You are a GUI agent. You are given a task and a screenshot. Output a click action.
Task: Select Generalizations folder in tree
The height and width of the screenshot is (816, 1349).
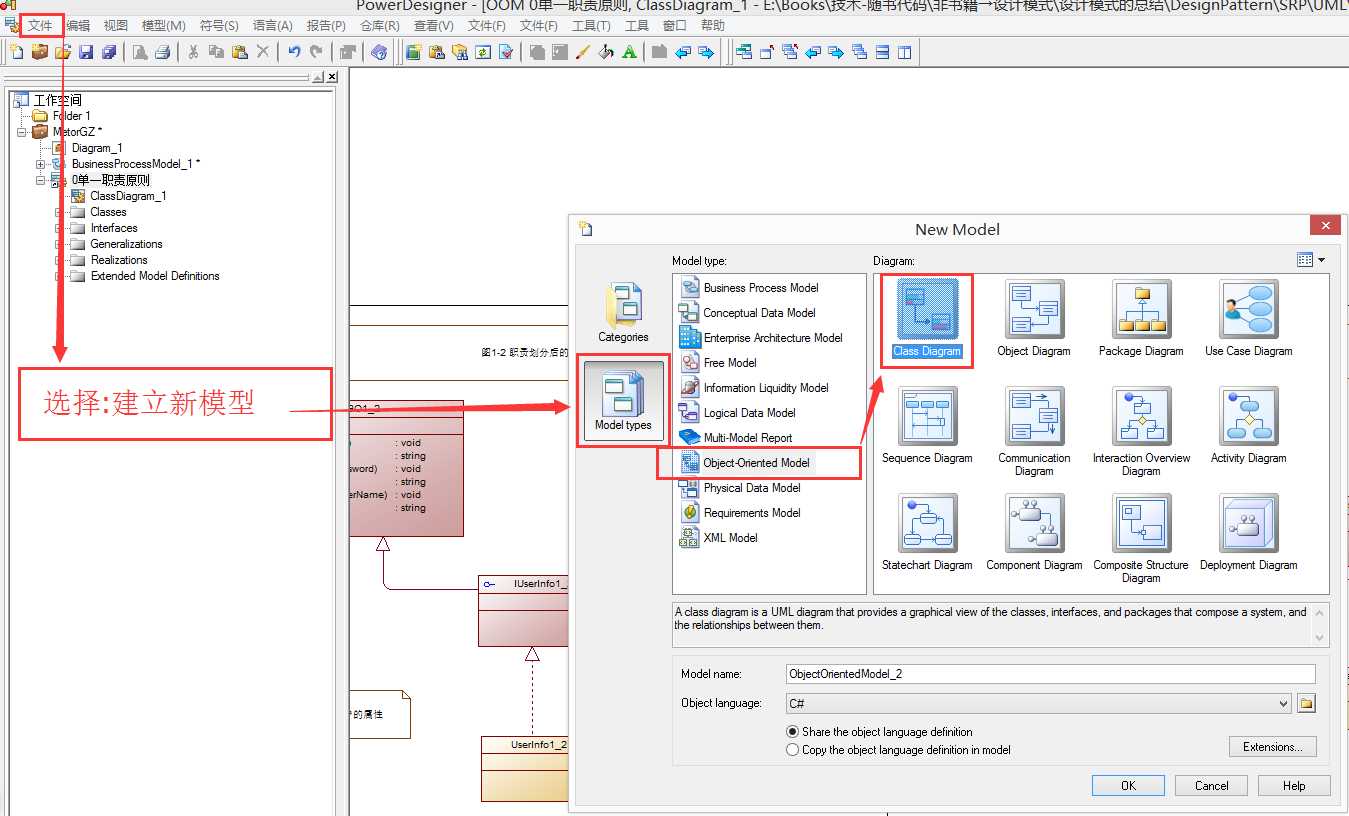(x=116, y=244)
